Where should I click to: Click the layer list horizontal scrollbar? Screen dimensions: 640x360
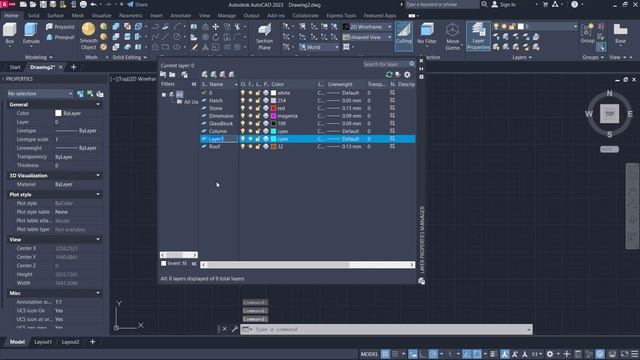[x=308, y=265]
